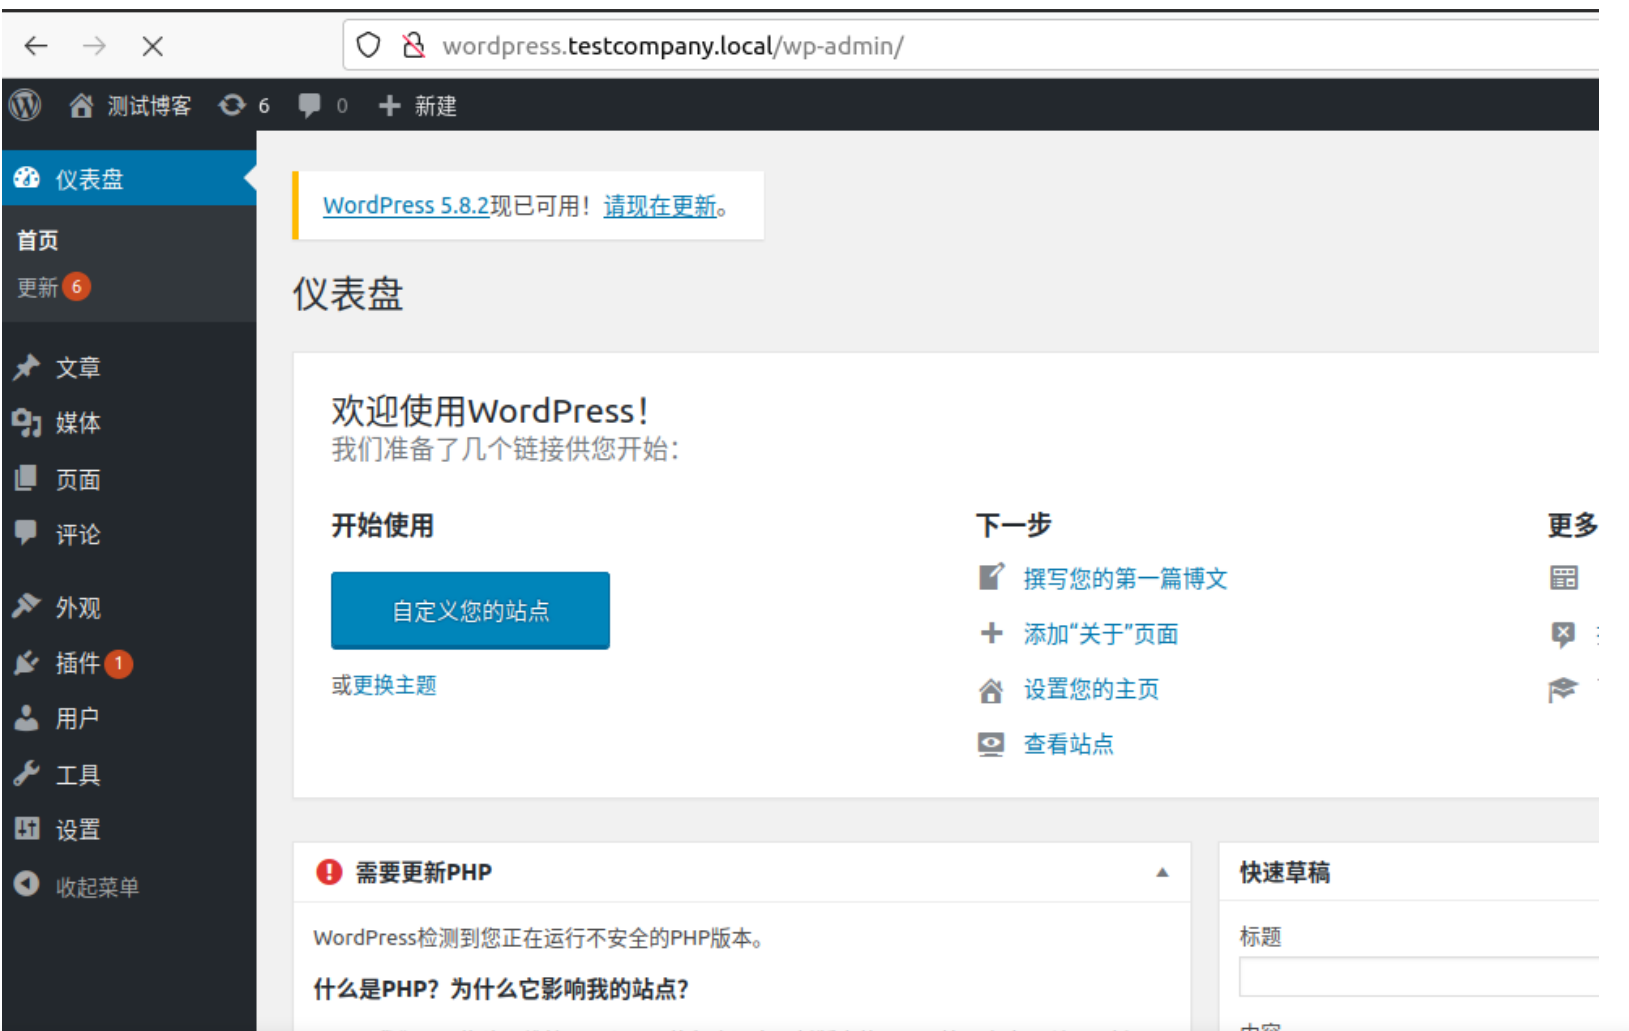
Task: Click the browser address bar URL
Action: coord(673,46)
